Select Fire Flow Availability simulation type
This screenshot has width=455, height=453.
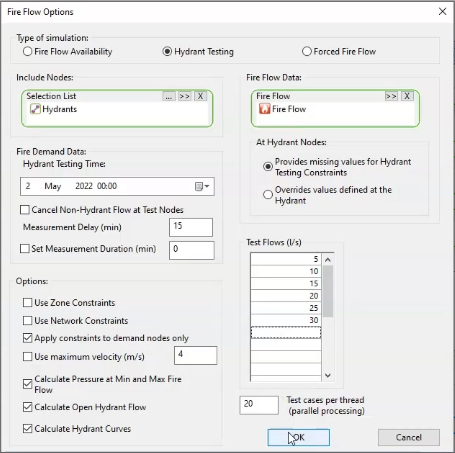tap(28, 51)
